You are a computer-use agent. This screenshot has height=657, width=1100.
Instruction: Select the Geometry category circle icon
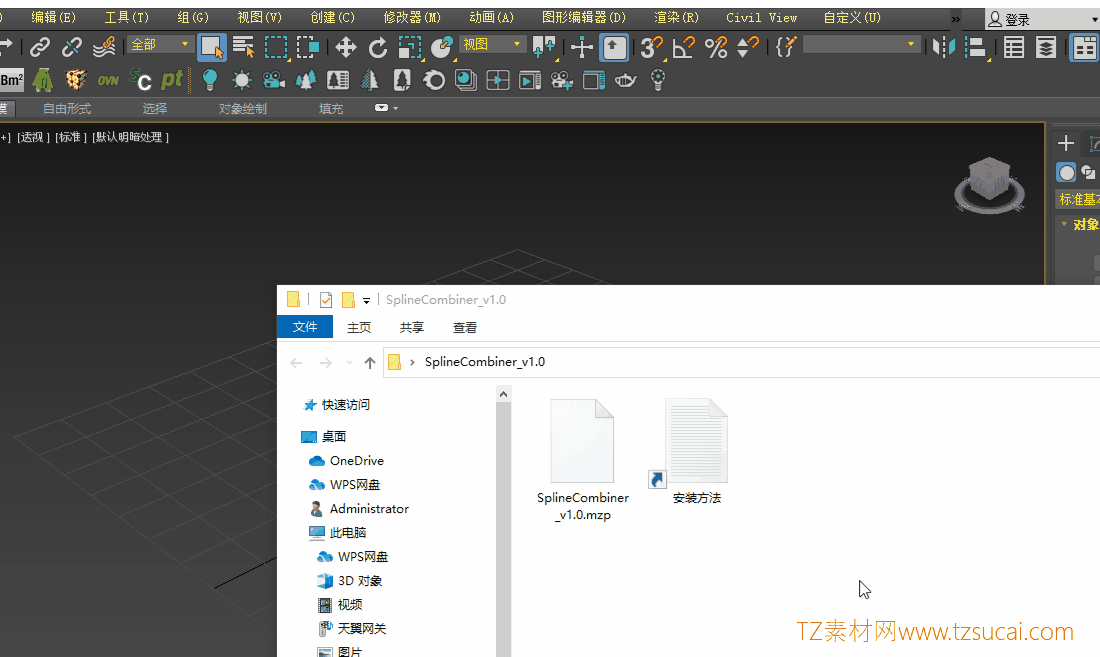tap(1066, 172)
